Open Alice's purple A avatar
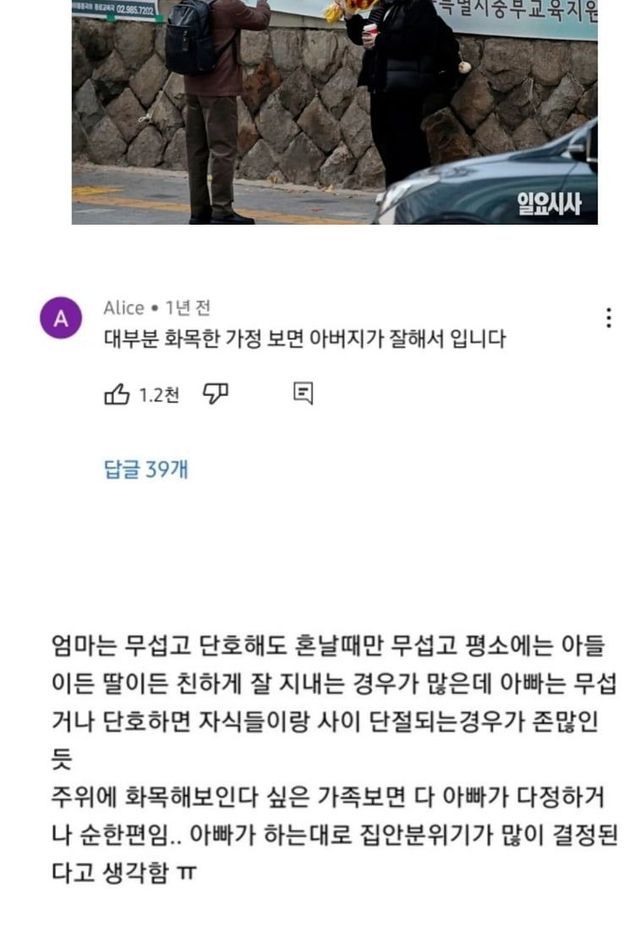 tap(61, 318)
